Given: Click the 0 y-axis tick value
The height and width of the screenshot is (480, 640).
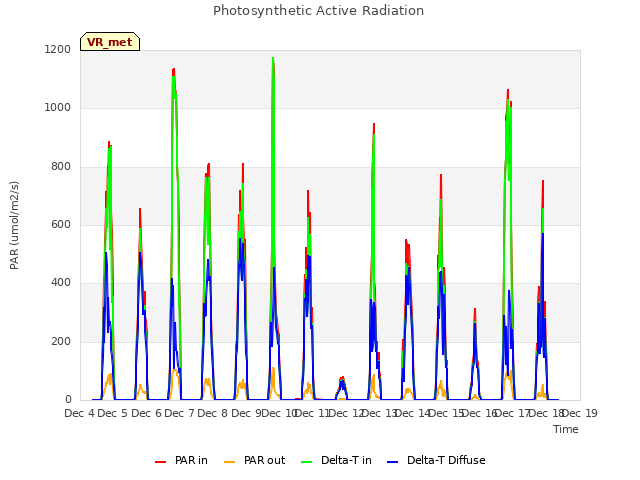Looking at the screenshot, I should coord(68,400).
